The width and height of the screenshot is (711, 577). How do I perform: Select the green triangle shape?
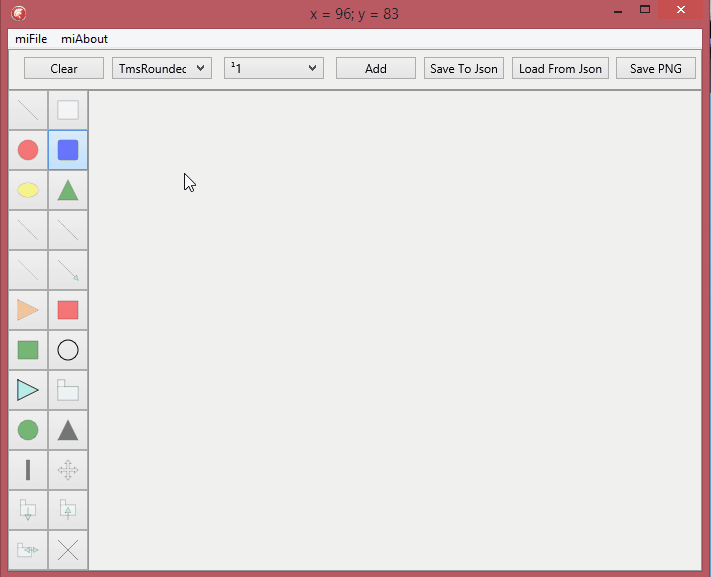coord(68,190)
